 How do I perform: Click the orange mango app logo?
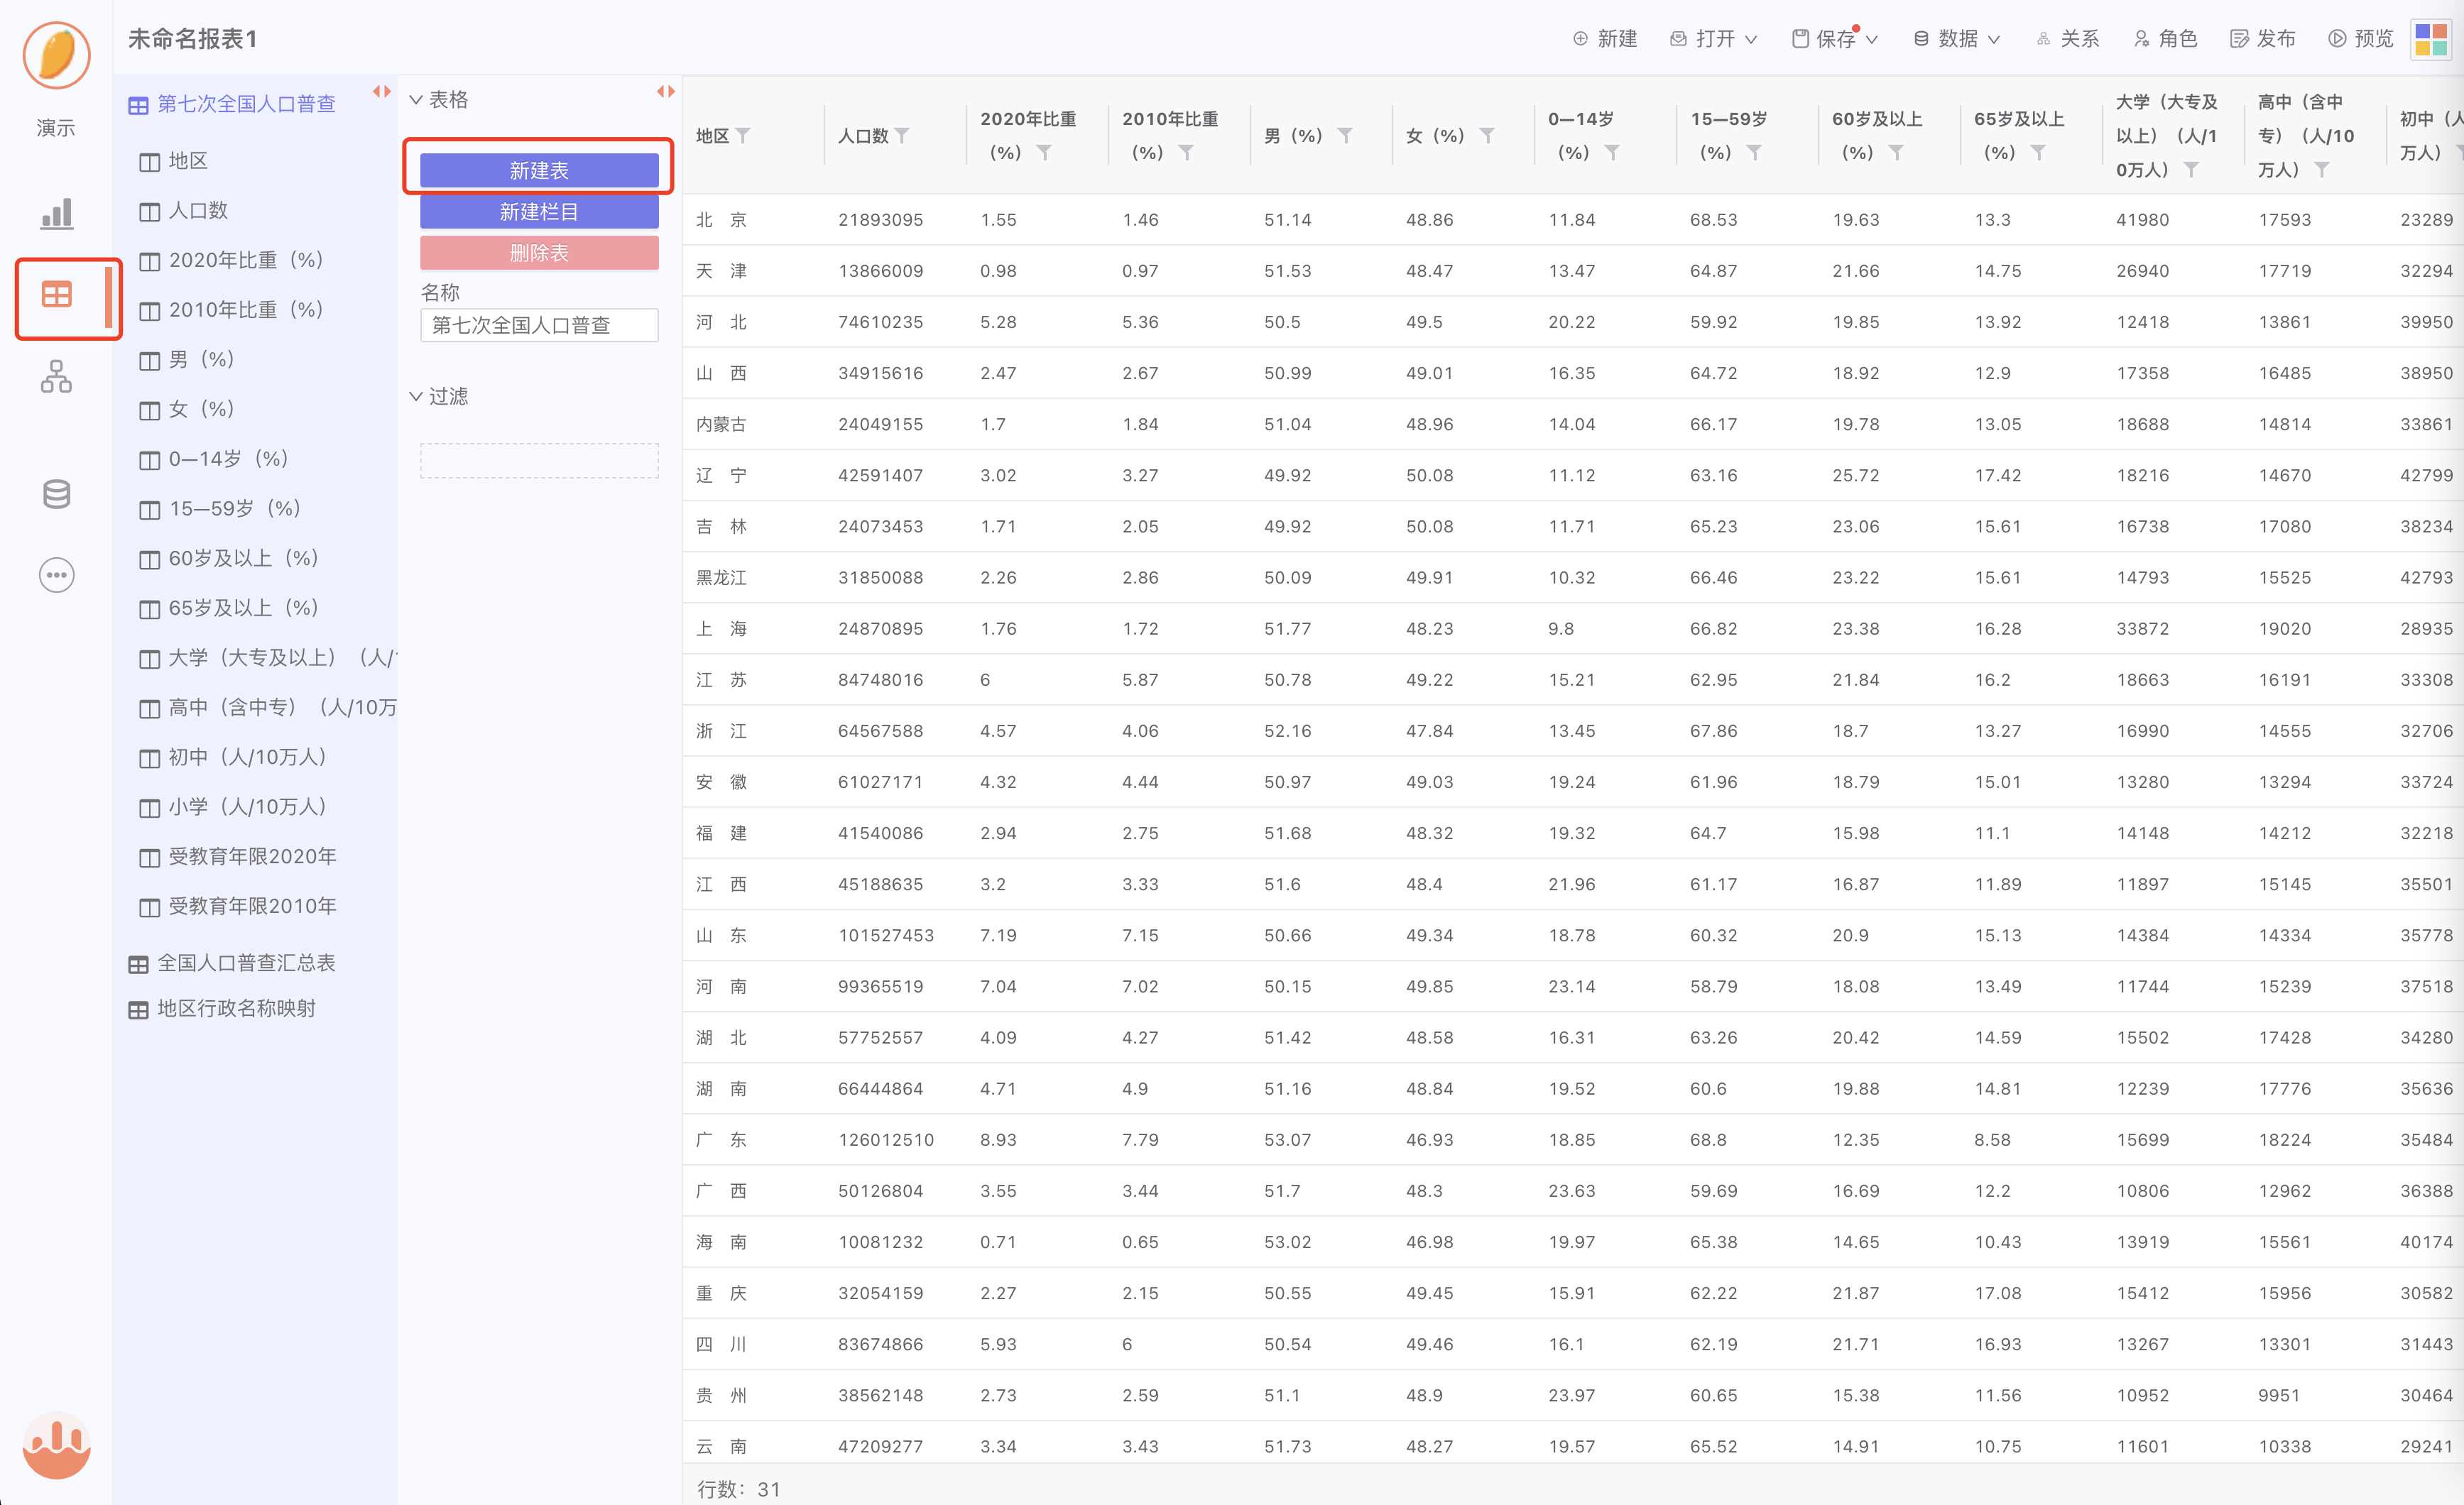[x=56, y=55]
